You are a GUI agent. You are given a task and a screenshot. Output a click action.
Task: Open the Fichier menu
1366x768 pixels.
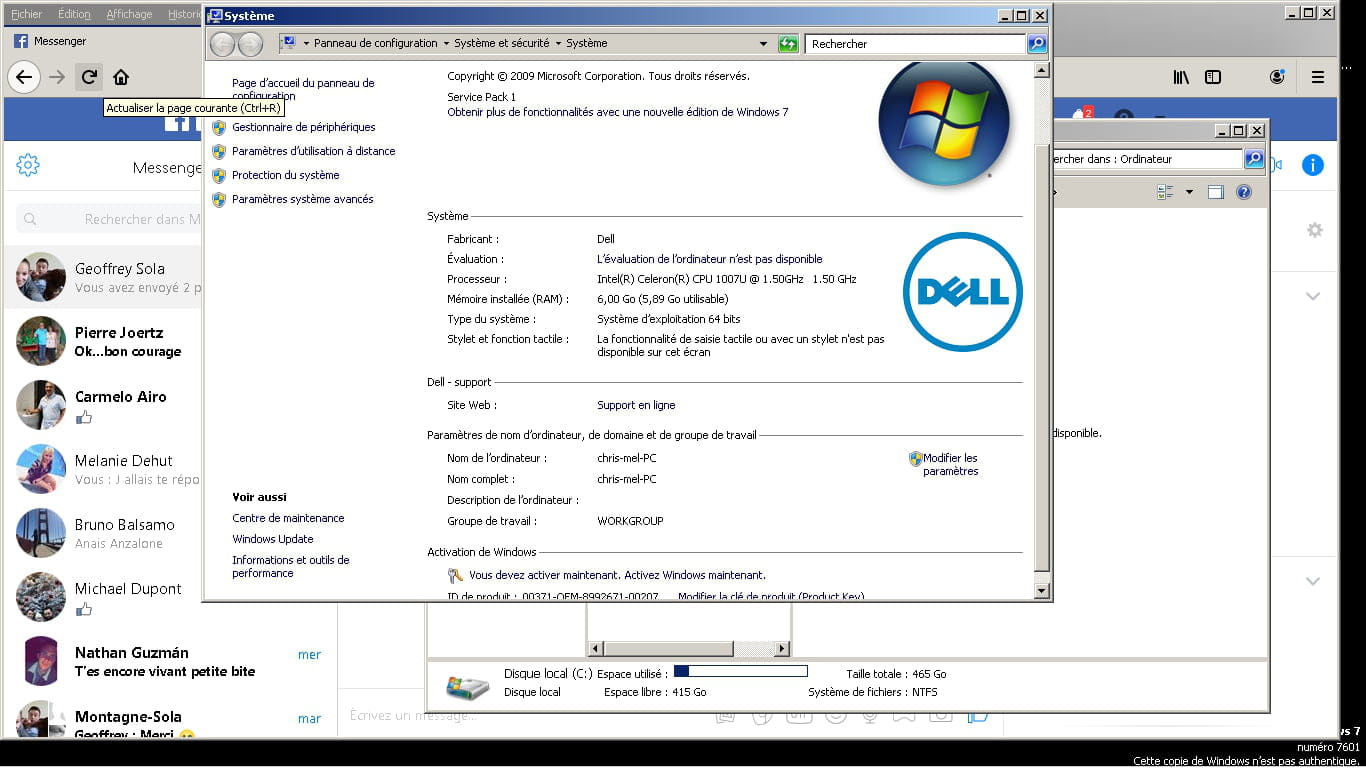click(x=26, y=14)
